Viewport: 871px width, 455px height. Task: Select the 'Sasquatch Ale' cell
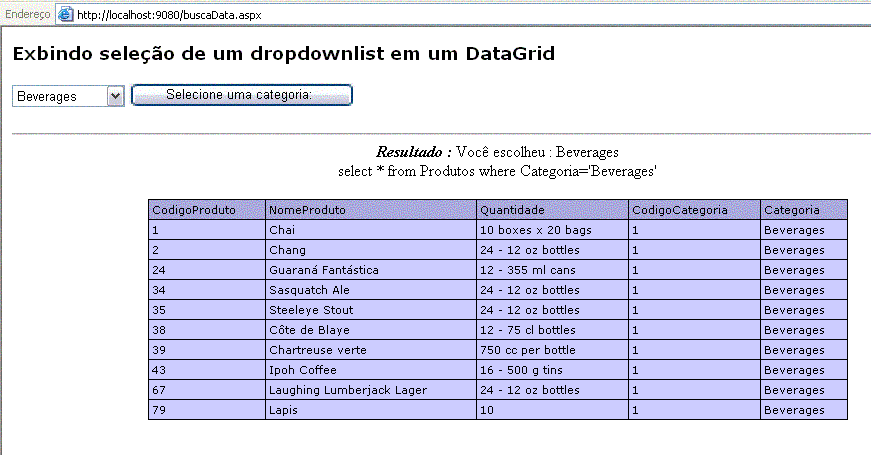click(371, 290)
